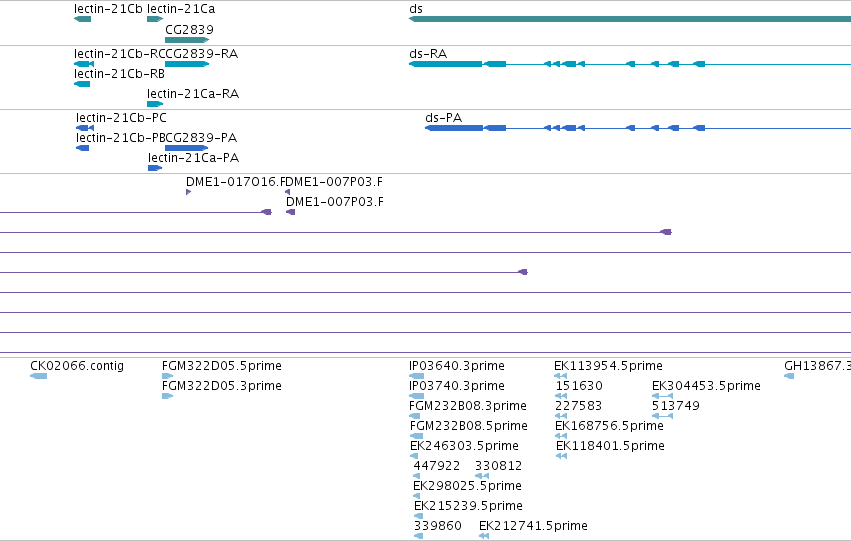
Task: Click the EK118401.5prime label
Action: pos(611,446)
